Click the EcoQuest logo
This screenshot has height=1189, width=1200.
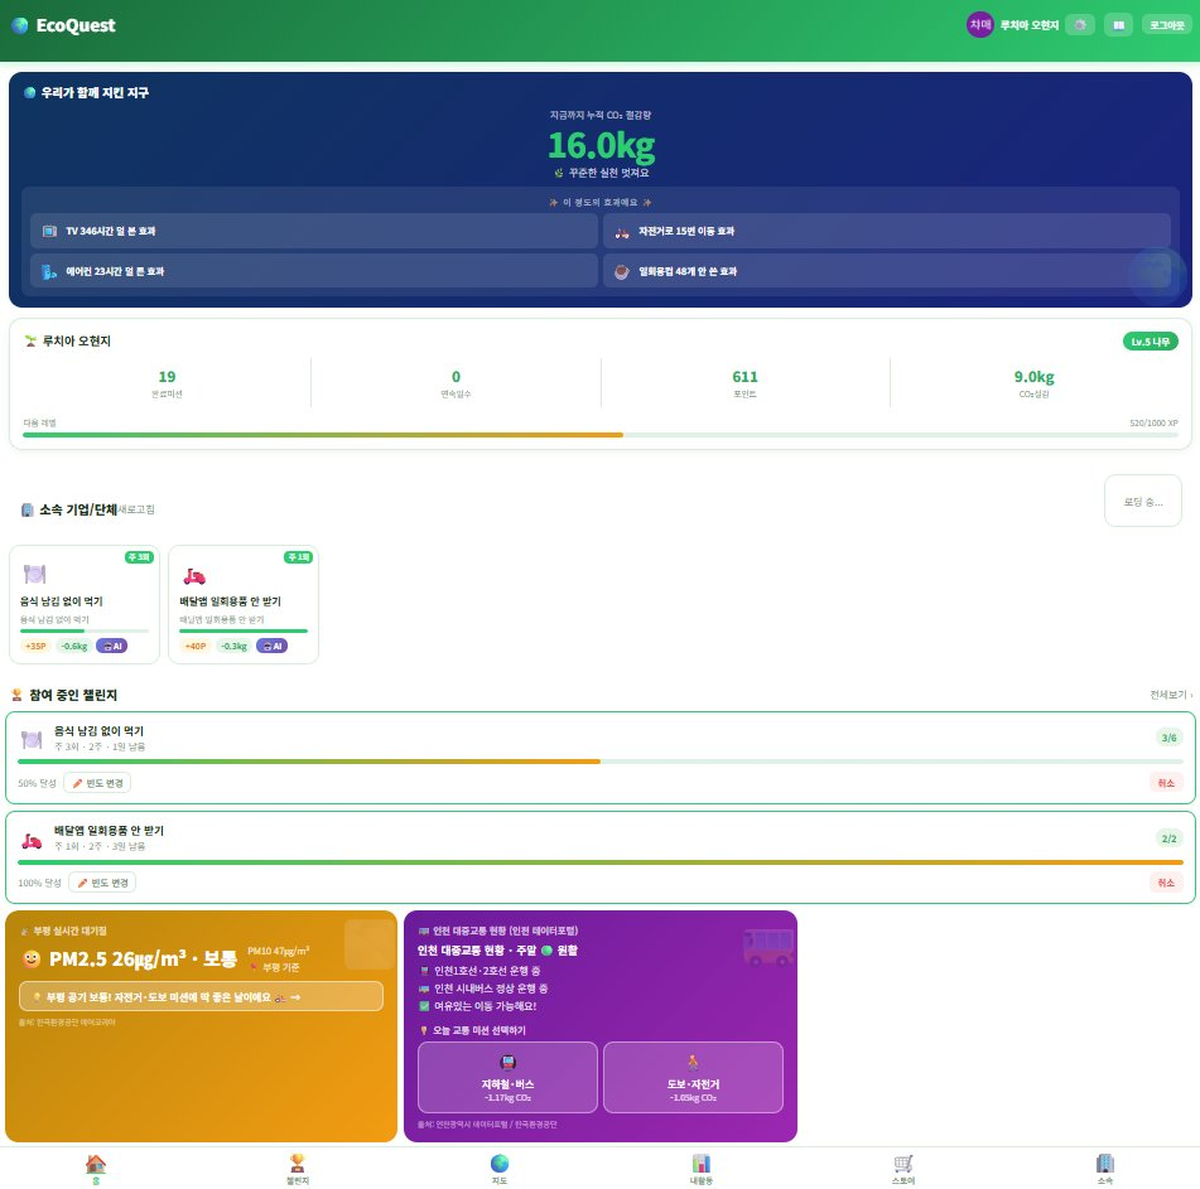[63, 25]
